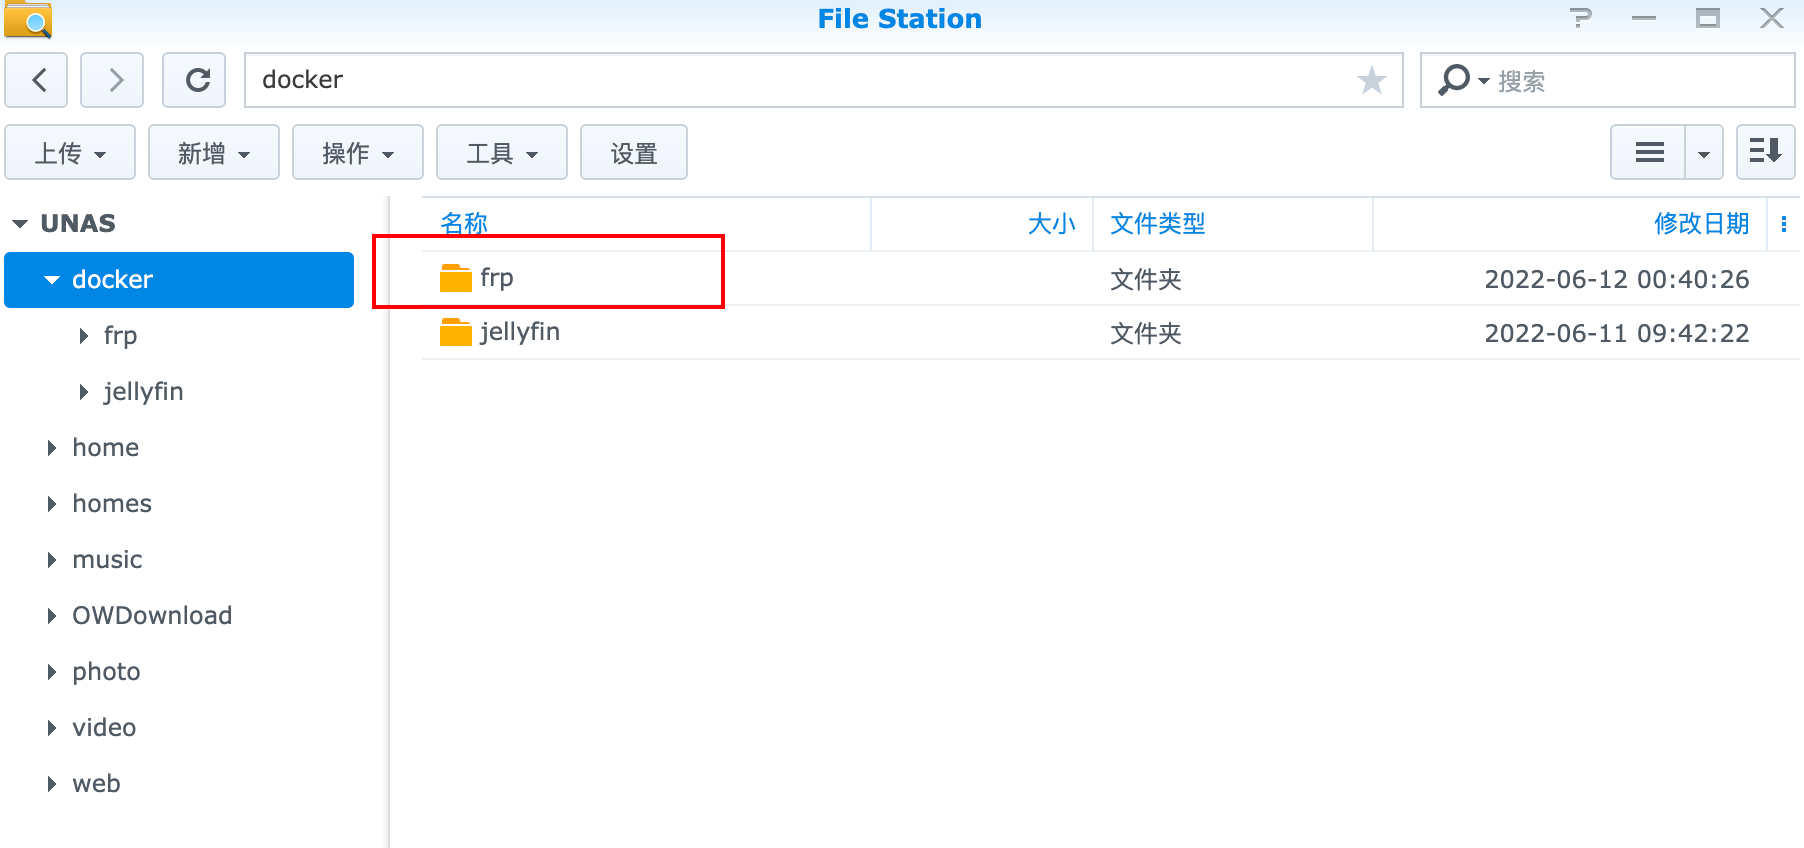This screenshot has width=1804, height=848.
Task: Open the help question mark icon
Action: [1580, 18]
